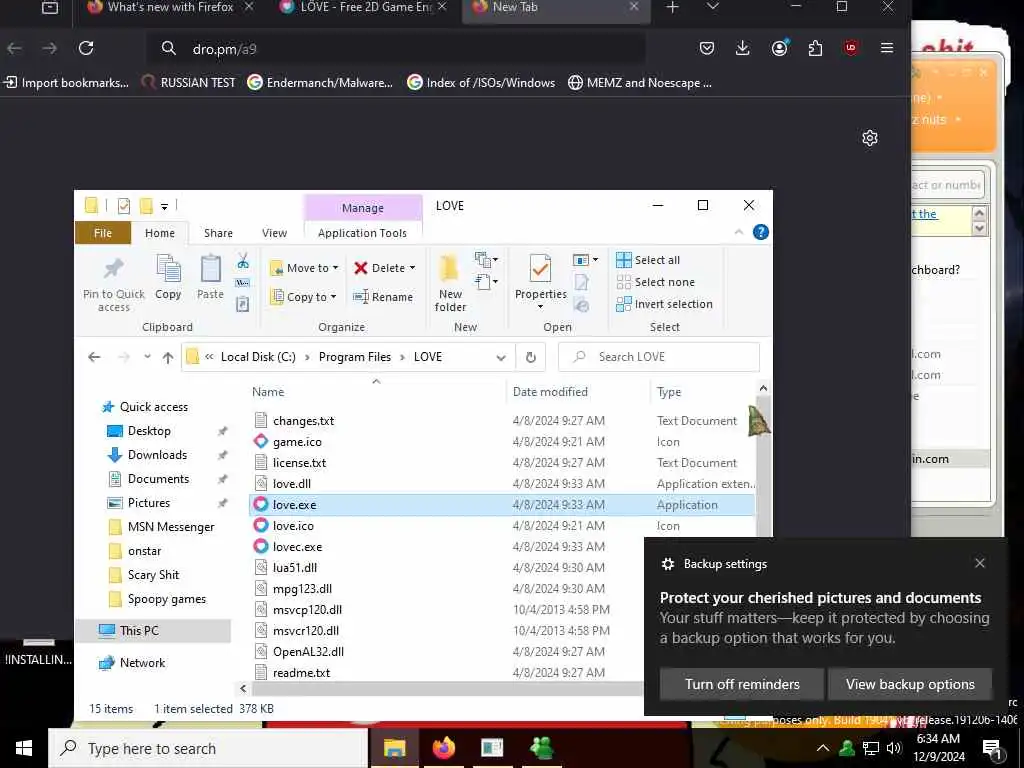The image size is (1024, 768).
Task: Expand Copy to dropdown
Action: [x=334, y=297]
